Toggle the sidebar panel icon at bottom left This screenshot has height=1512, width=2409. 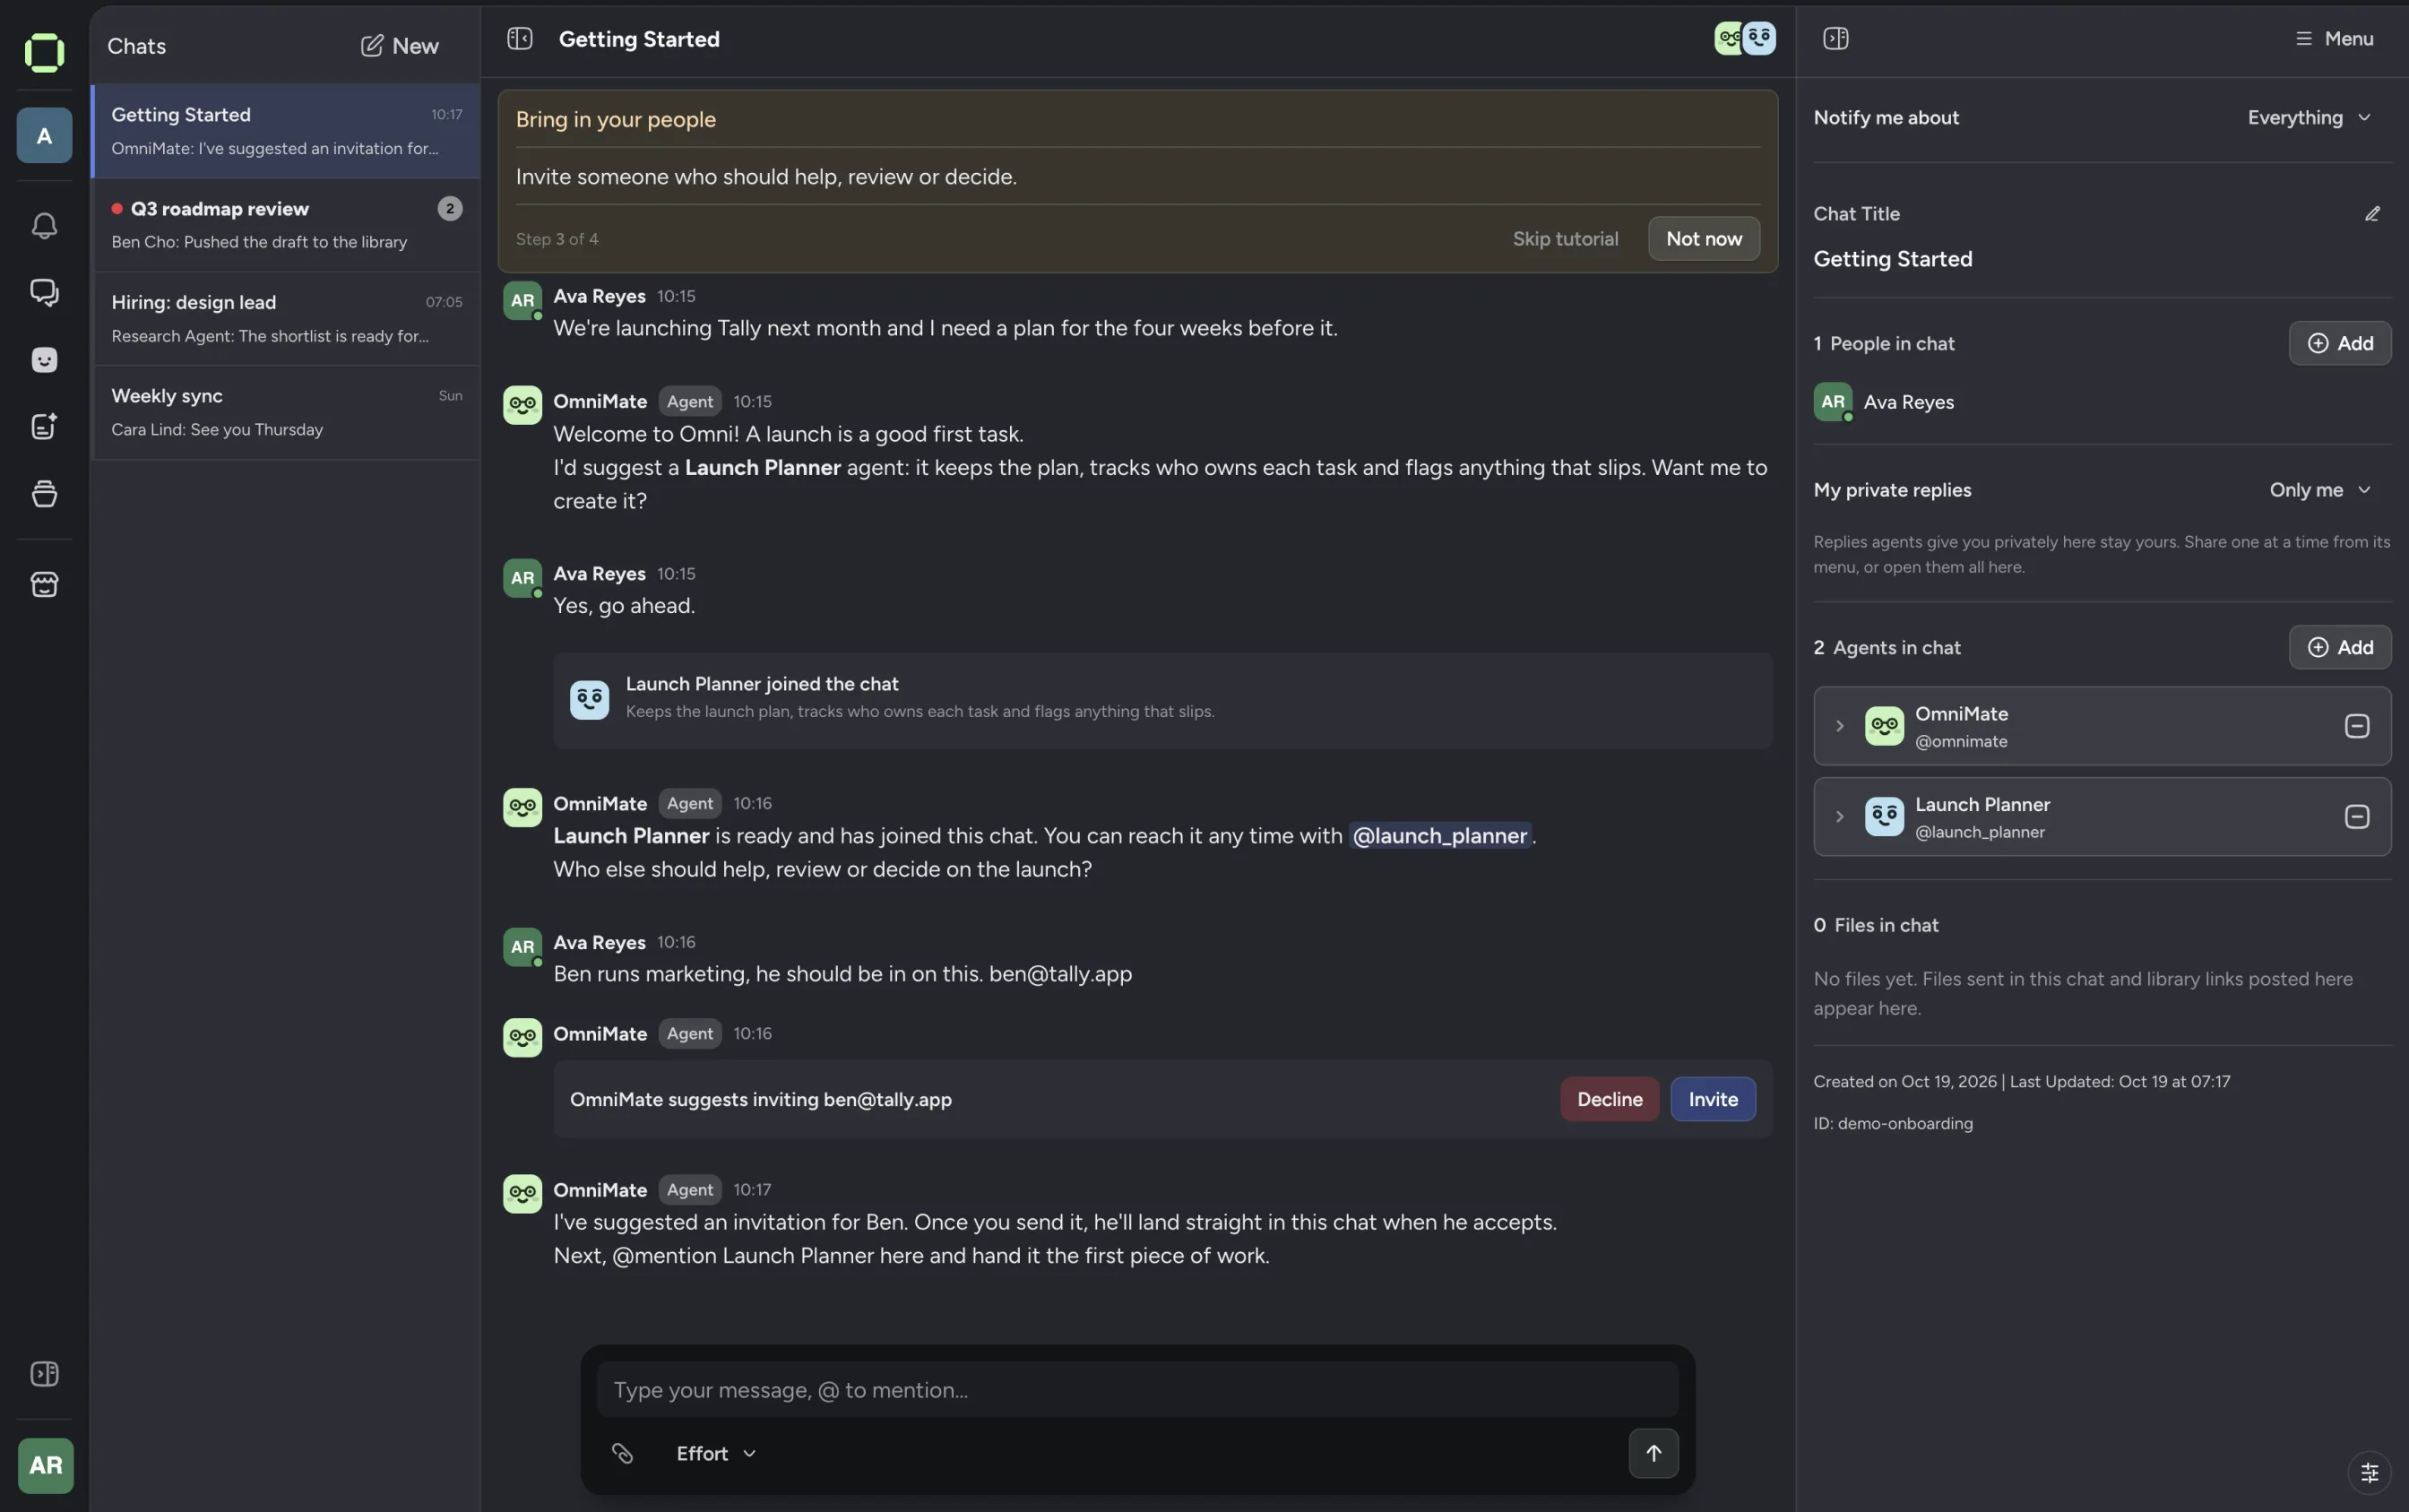44,1373
